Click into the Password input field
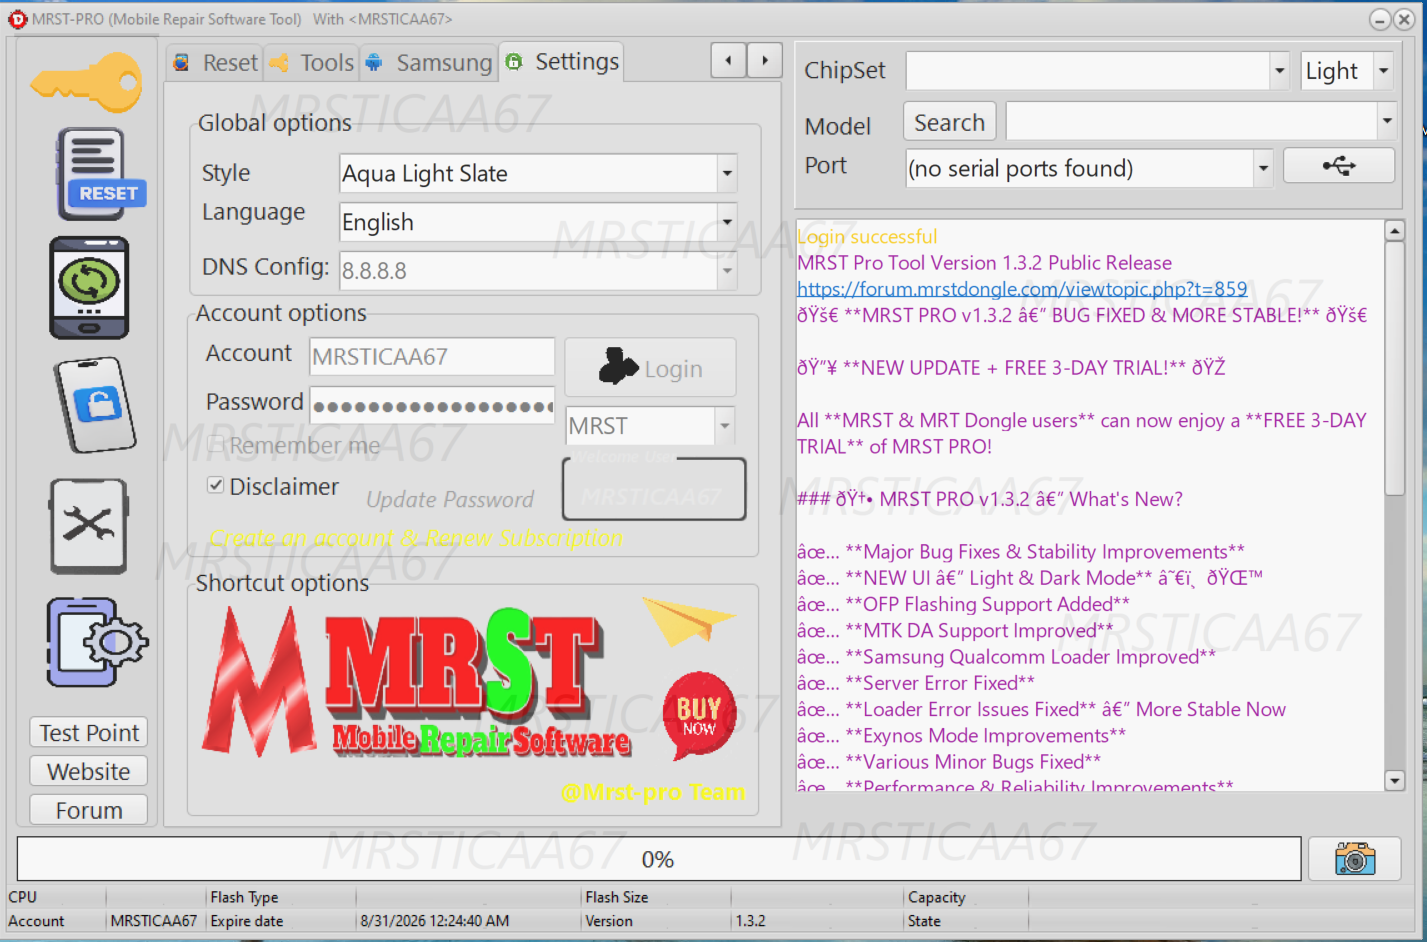The image size is (1427, 942). tap(432, 406)
